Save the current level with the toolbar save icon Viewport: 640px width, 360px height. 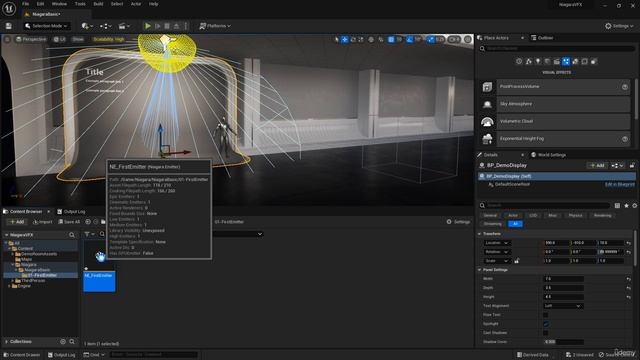point(9,26)
